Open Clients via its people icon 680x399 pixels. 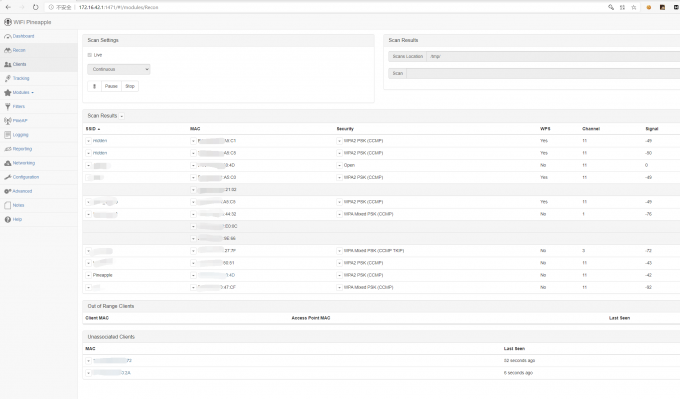pos(7,64)
